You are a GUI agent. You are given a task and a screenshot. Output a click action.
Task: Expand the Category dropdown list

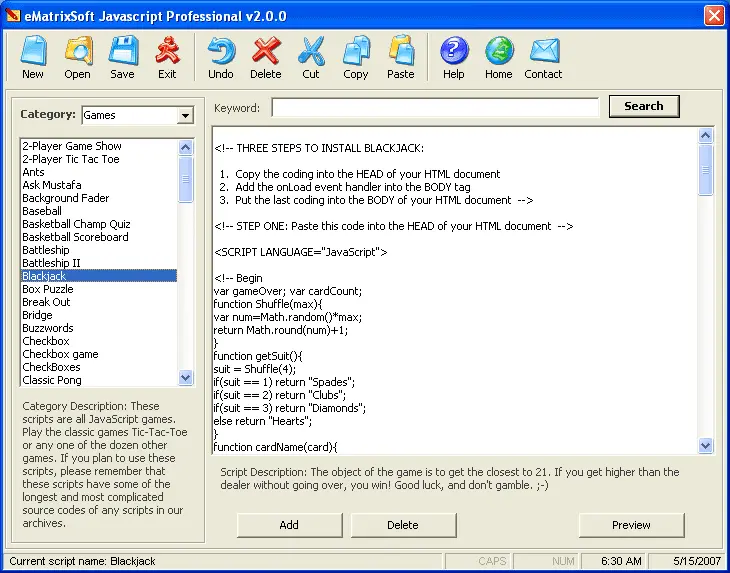[x=184, y=115]
